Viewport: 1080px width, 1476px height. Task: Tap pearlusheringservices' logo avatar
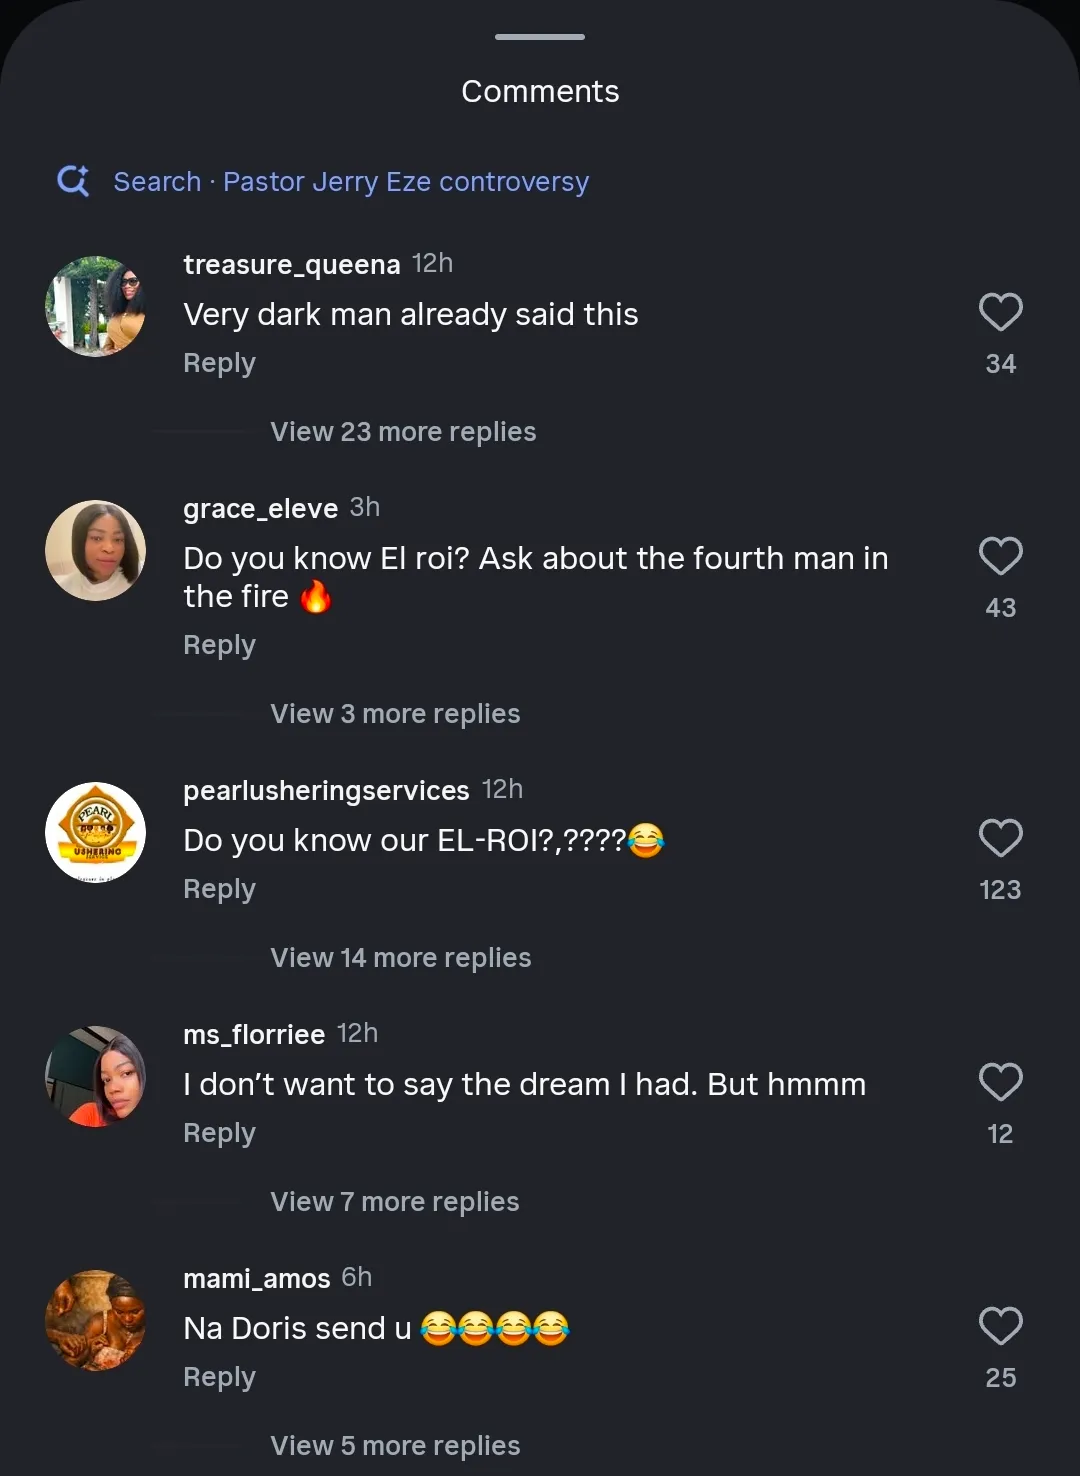(96, 832)
